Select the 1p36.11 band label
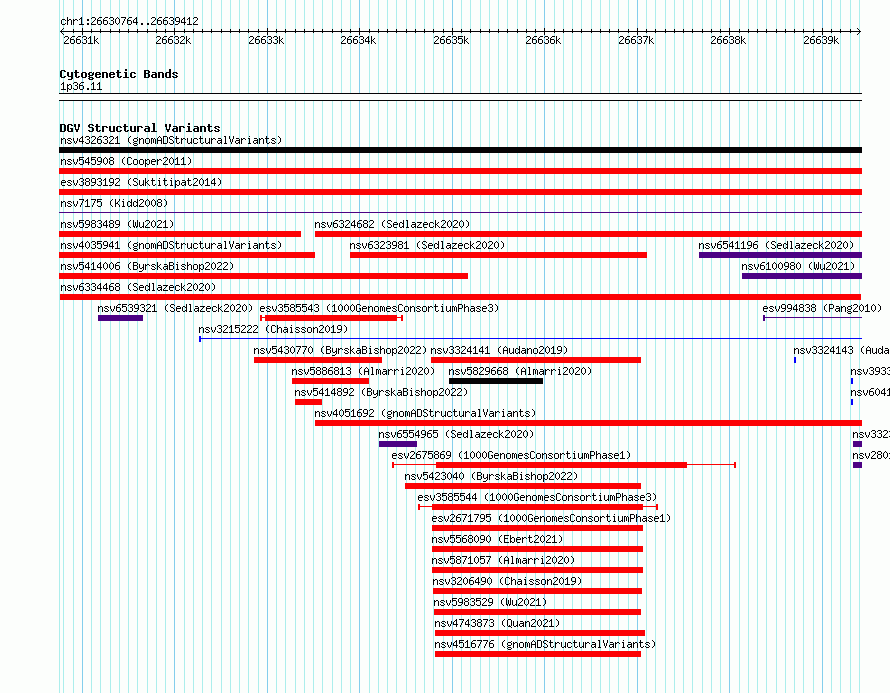890x693 pixels. tap(81, 86)
